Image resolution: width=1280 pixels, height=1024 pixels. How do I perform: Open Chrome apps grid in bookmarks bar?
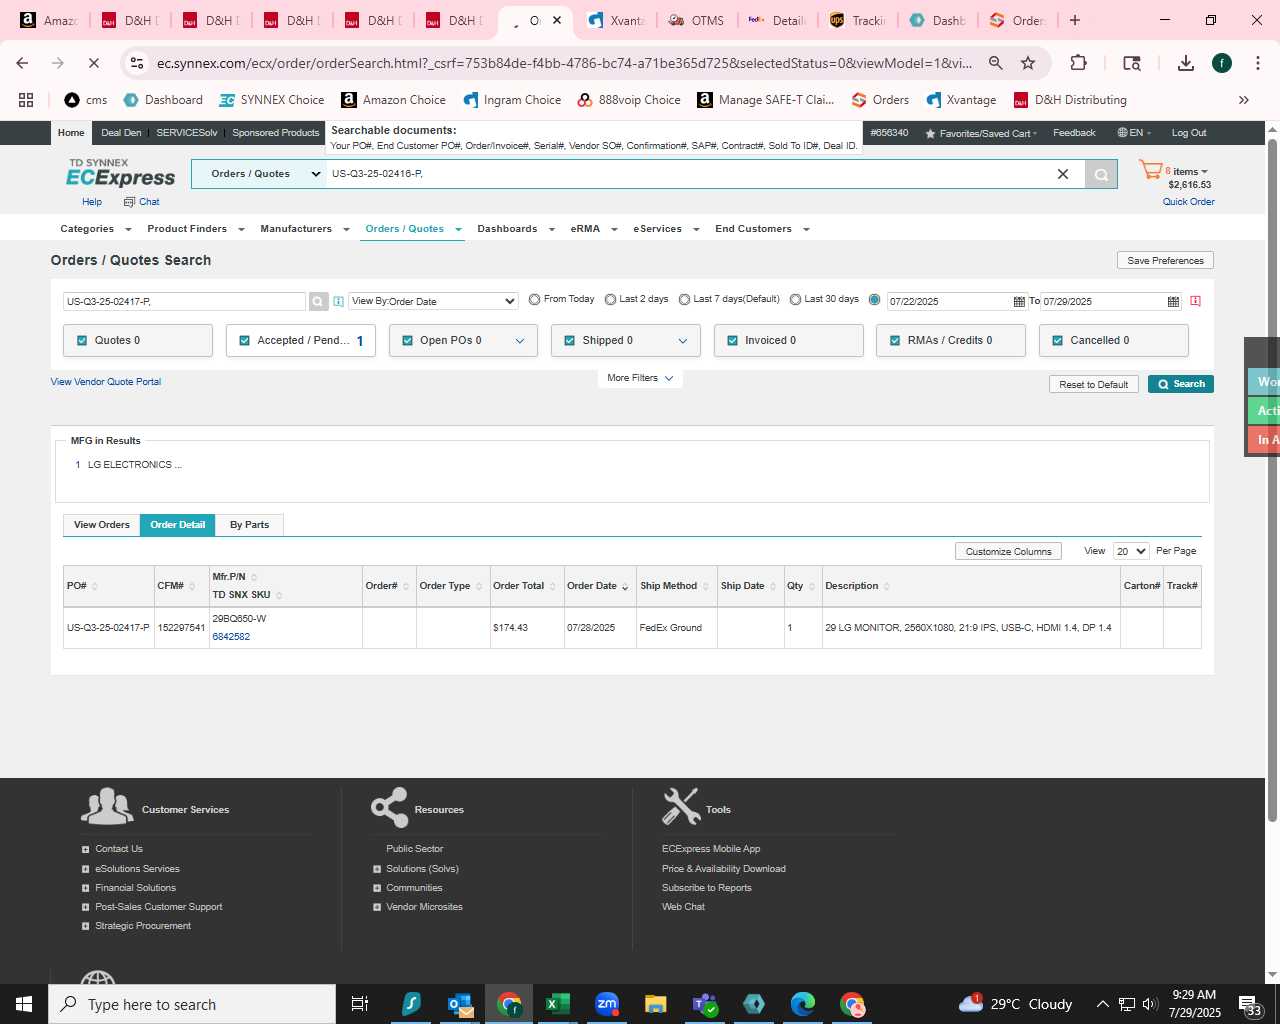tap(26, 100)
